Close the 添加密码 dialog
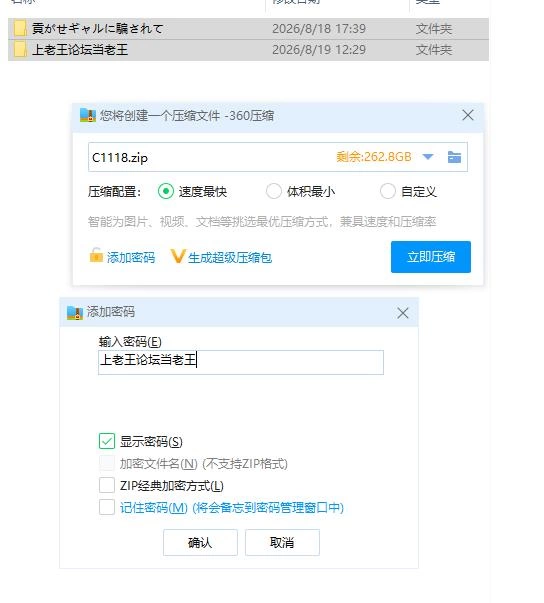The height and width of the screenshot is (603, 544). point(403,313)
